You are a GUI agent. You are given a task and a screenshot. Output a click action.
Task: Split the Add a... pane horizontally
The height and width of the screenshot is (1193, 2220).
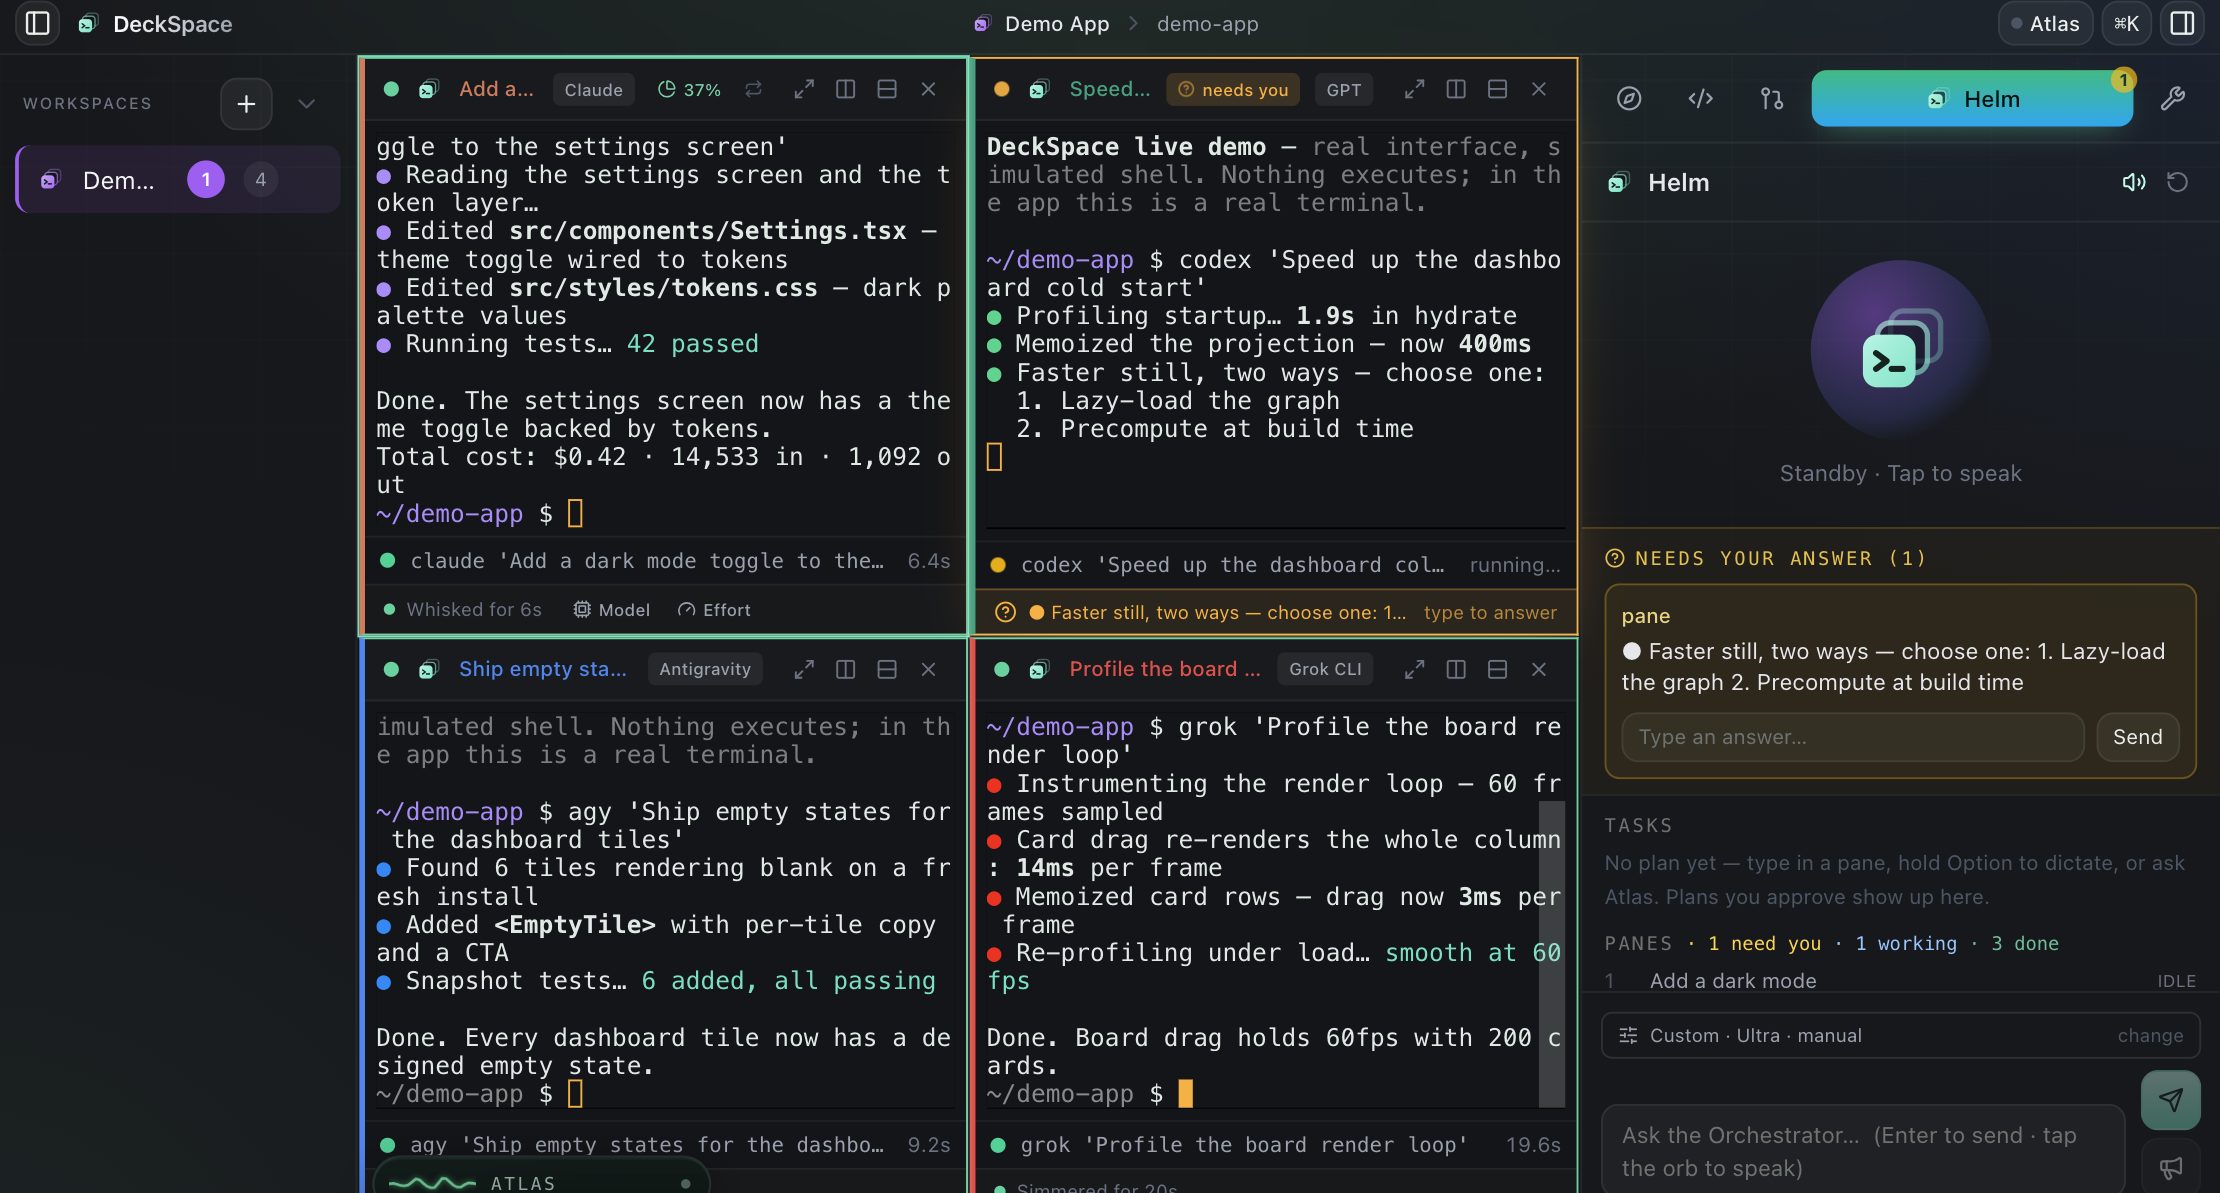pos(886,89)
